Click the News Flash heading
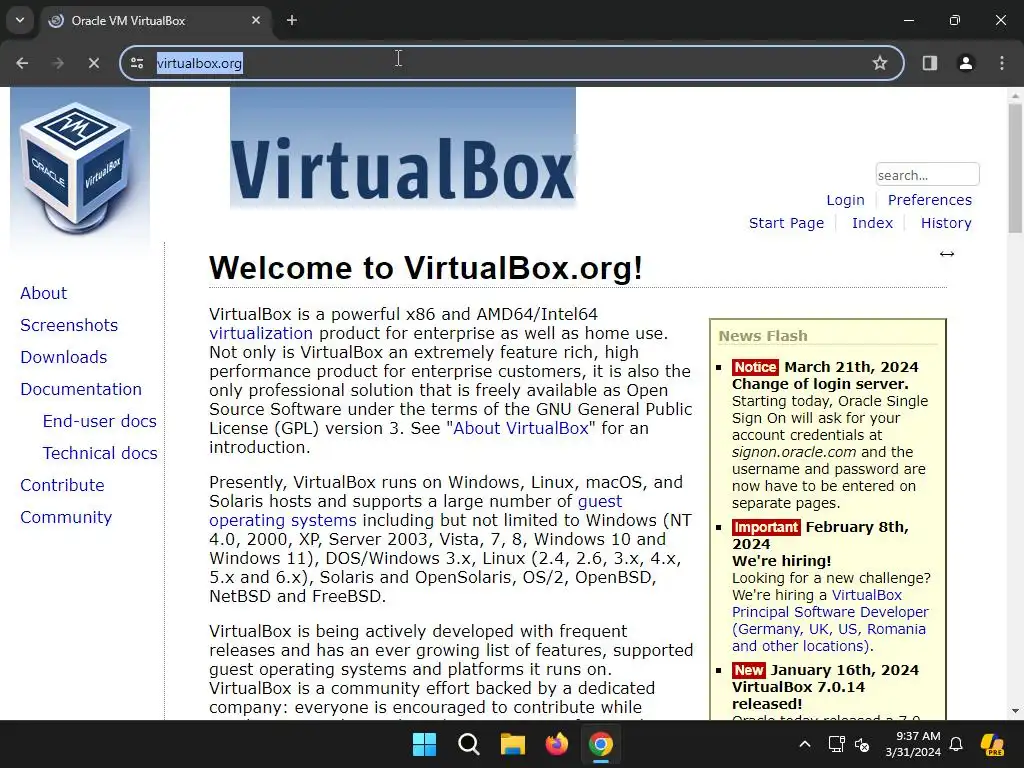 [x=763, y=336]
